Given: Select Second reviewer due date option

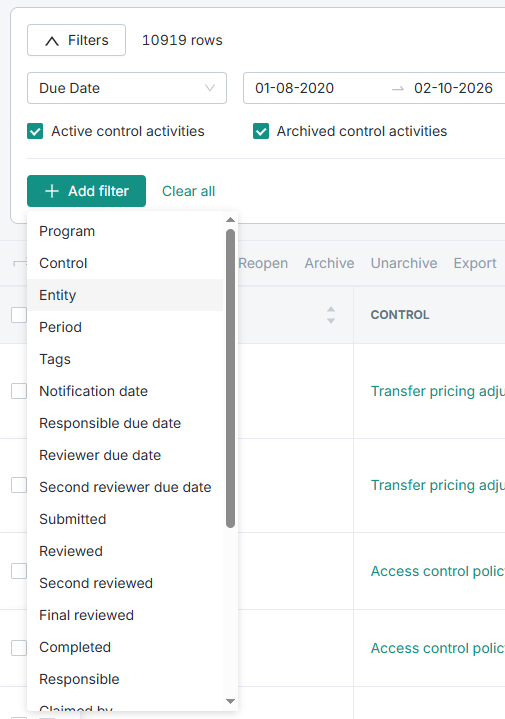Looking at the screenshot, I should (125, 487).
